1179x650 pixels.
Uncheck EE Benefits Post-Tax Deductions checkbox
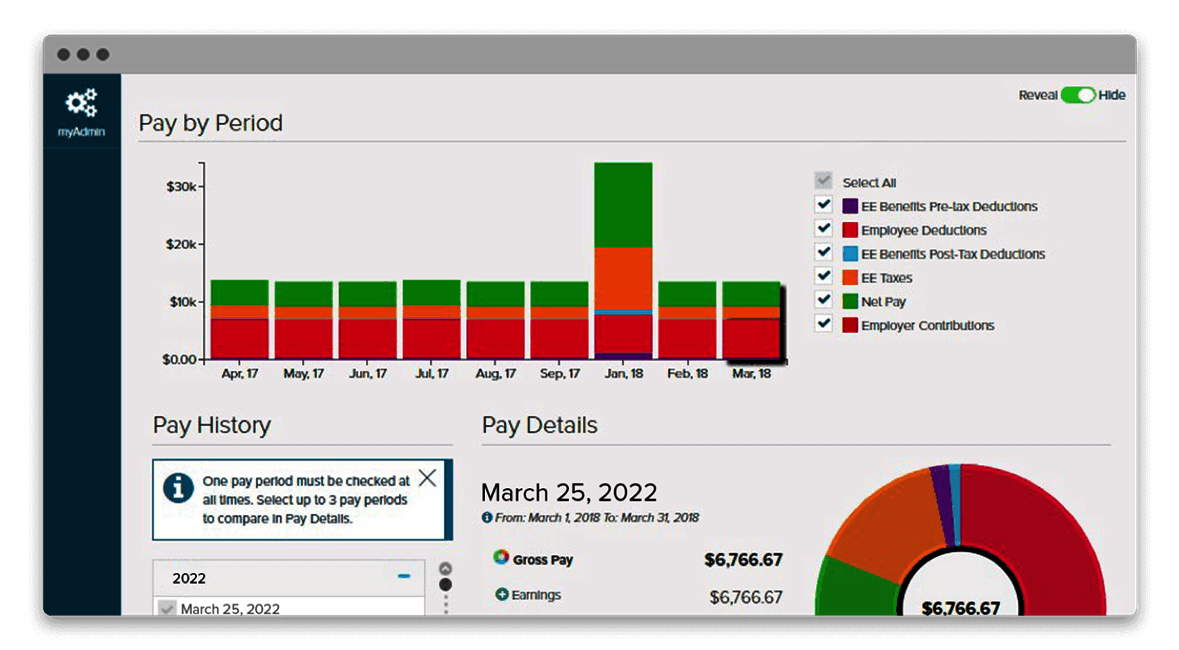[x=823, y=253]
